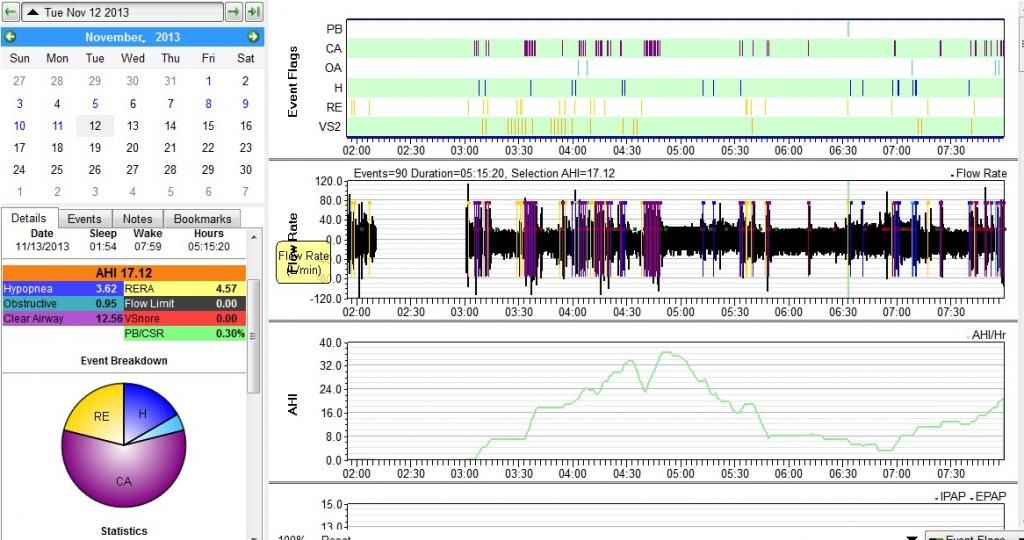Viewport: 1024px width, 540px height.
Task: Select November 11 in the calendar
Action: (57, 126)
